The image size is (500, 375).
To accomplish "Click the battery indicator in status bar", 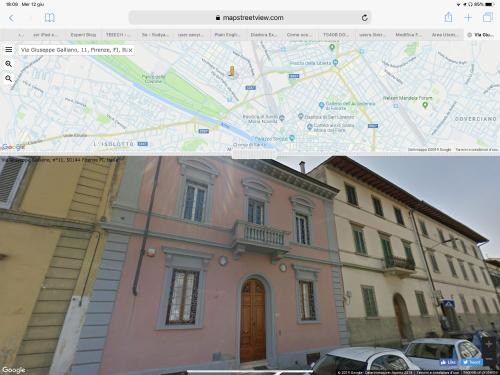I will click(489, 4).
